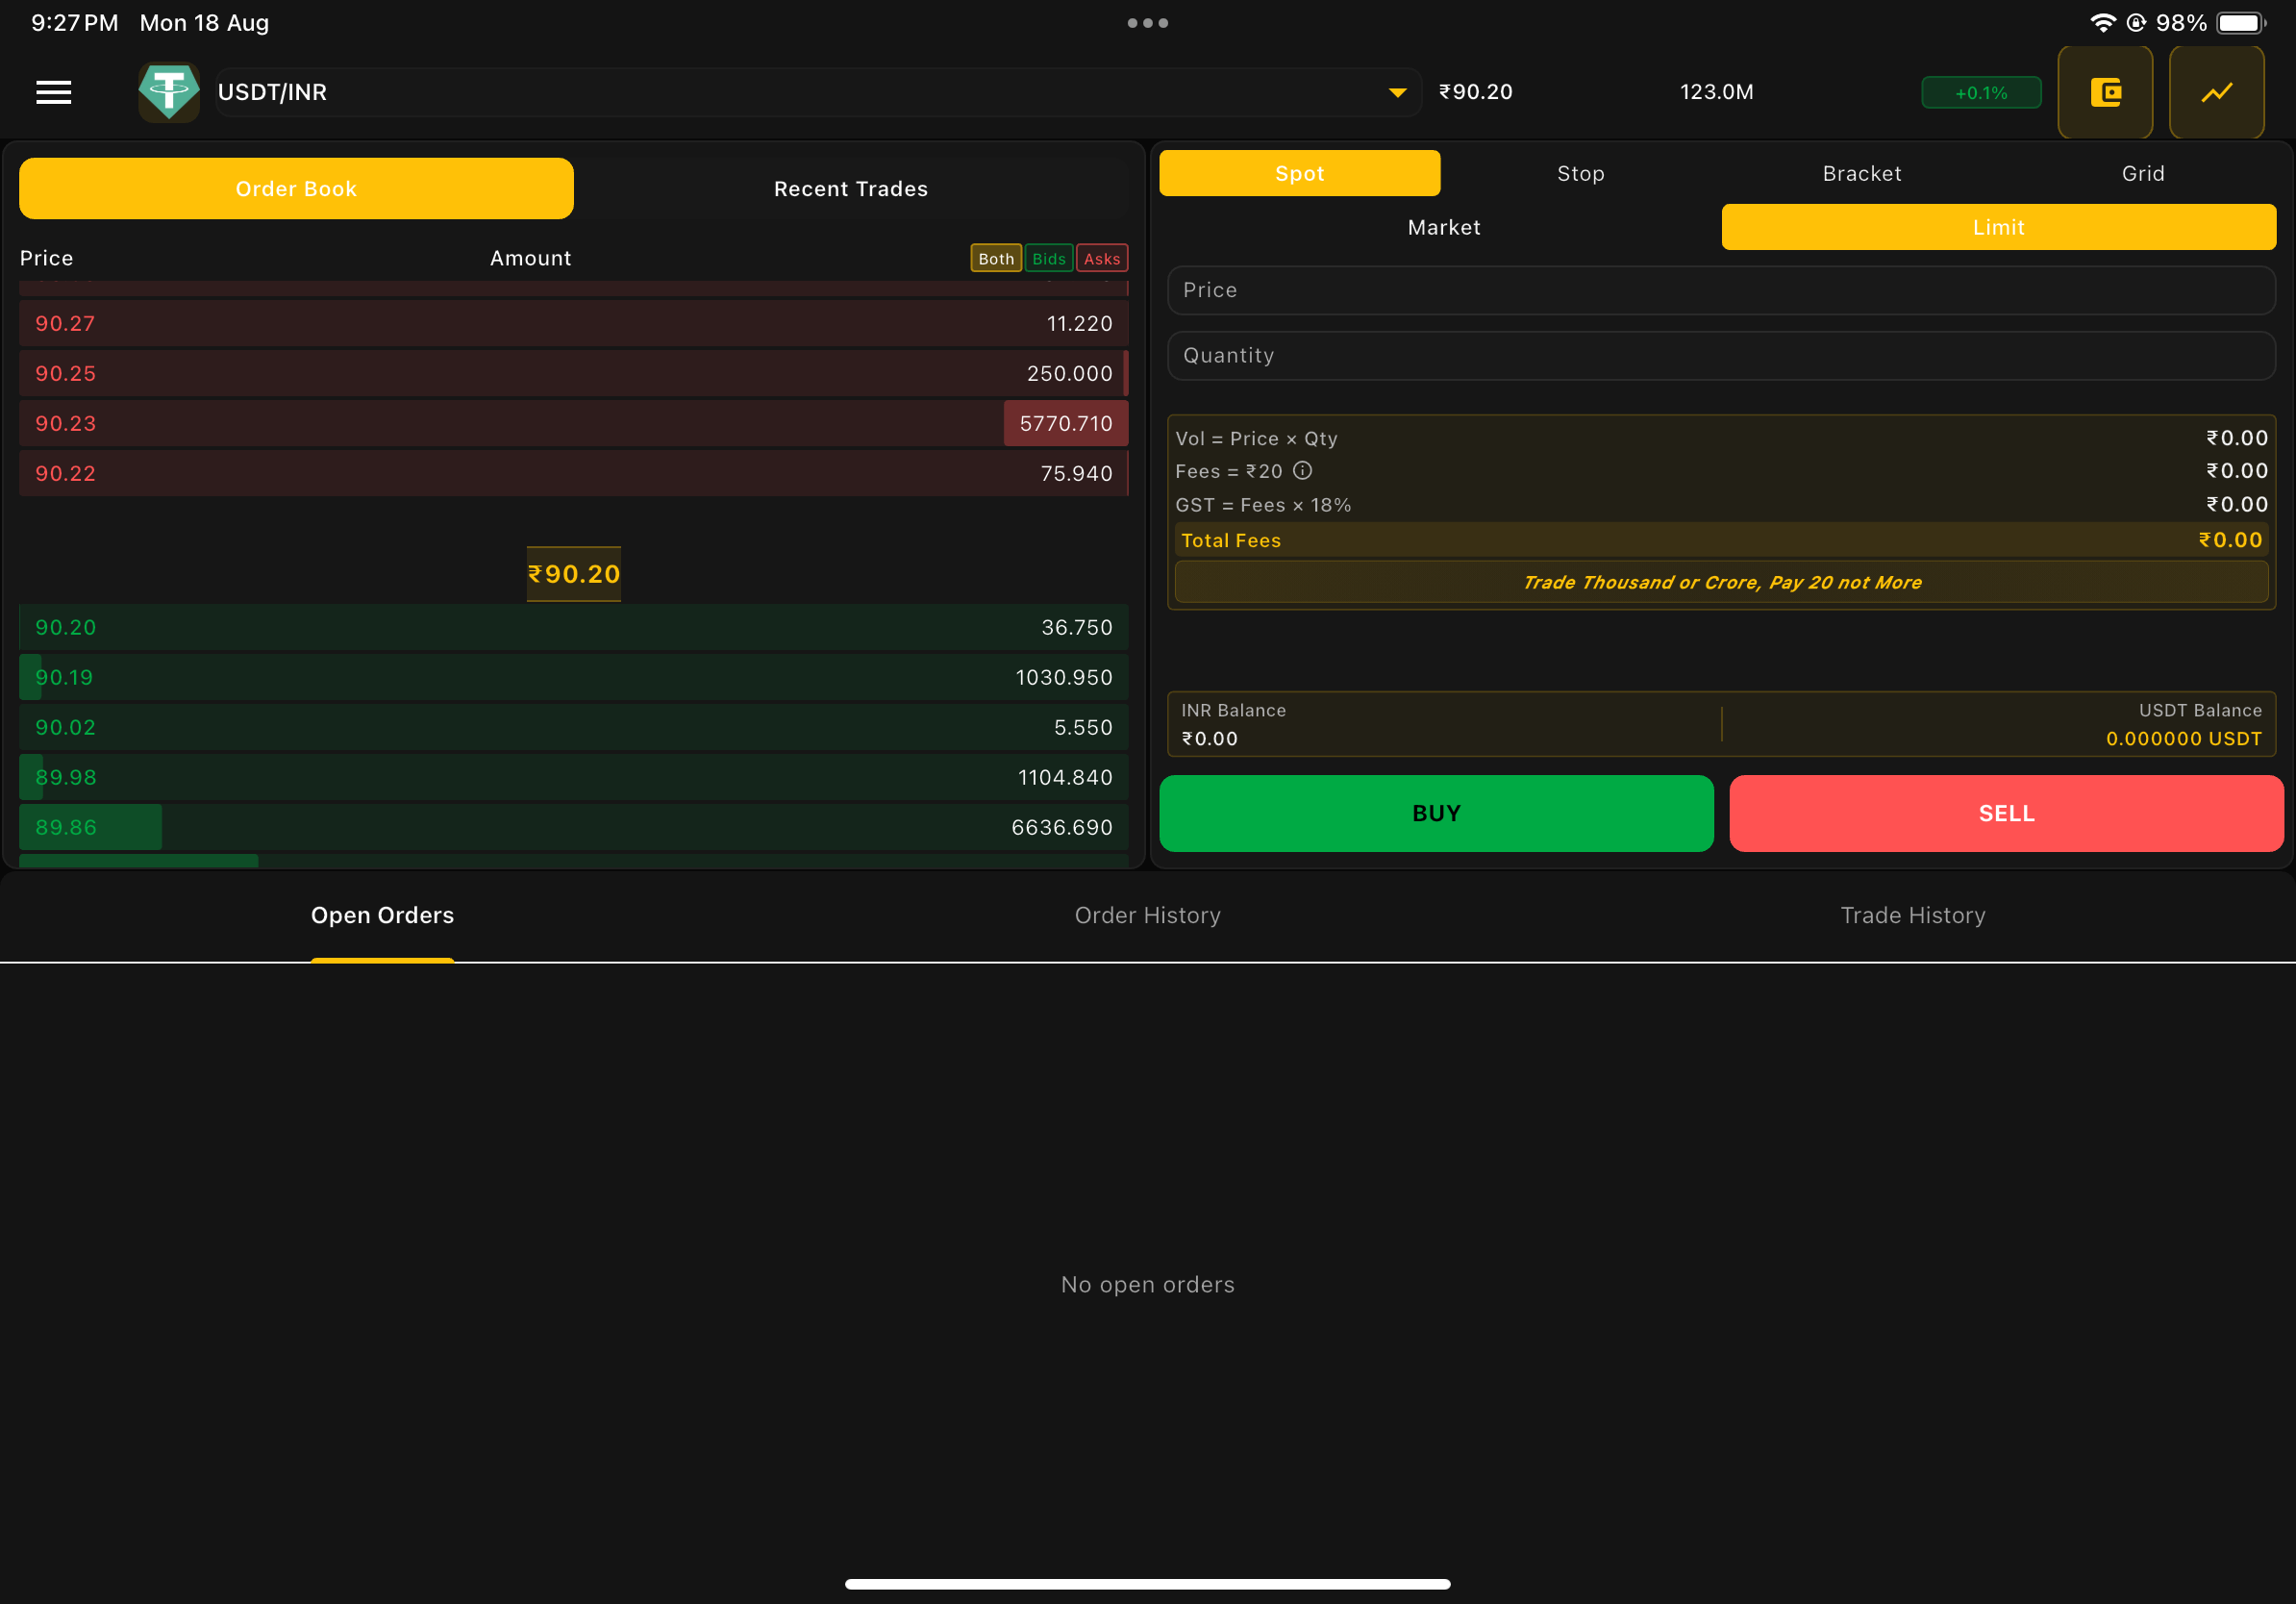Show both bids and asks
Image resolution: width=2296 pixels, height=1604 pixels.
click(995, 258)
